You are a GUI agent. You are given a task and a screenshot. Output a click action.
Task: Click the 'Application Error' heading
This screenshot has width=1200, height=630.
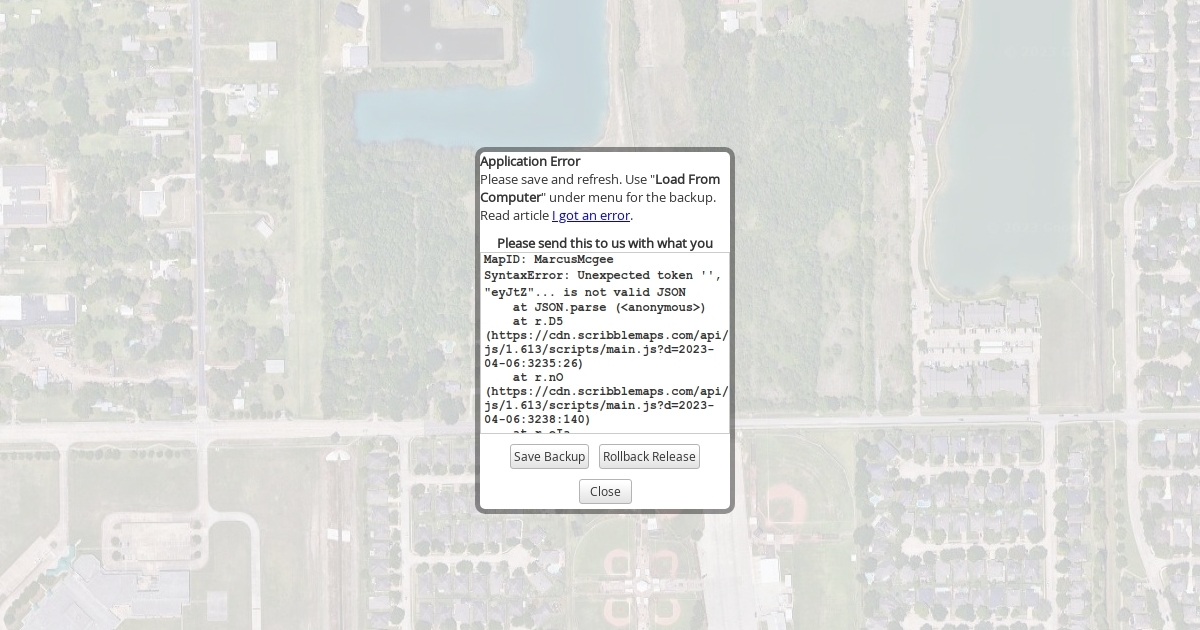pos(530,161)
